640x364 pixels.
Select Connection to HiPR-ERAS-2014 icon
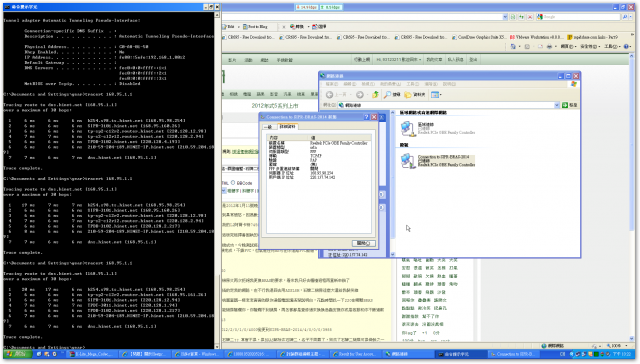408,161
